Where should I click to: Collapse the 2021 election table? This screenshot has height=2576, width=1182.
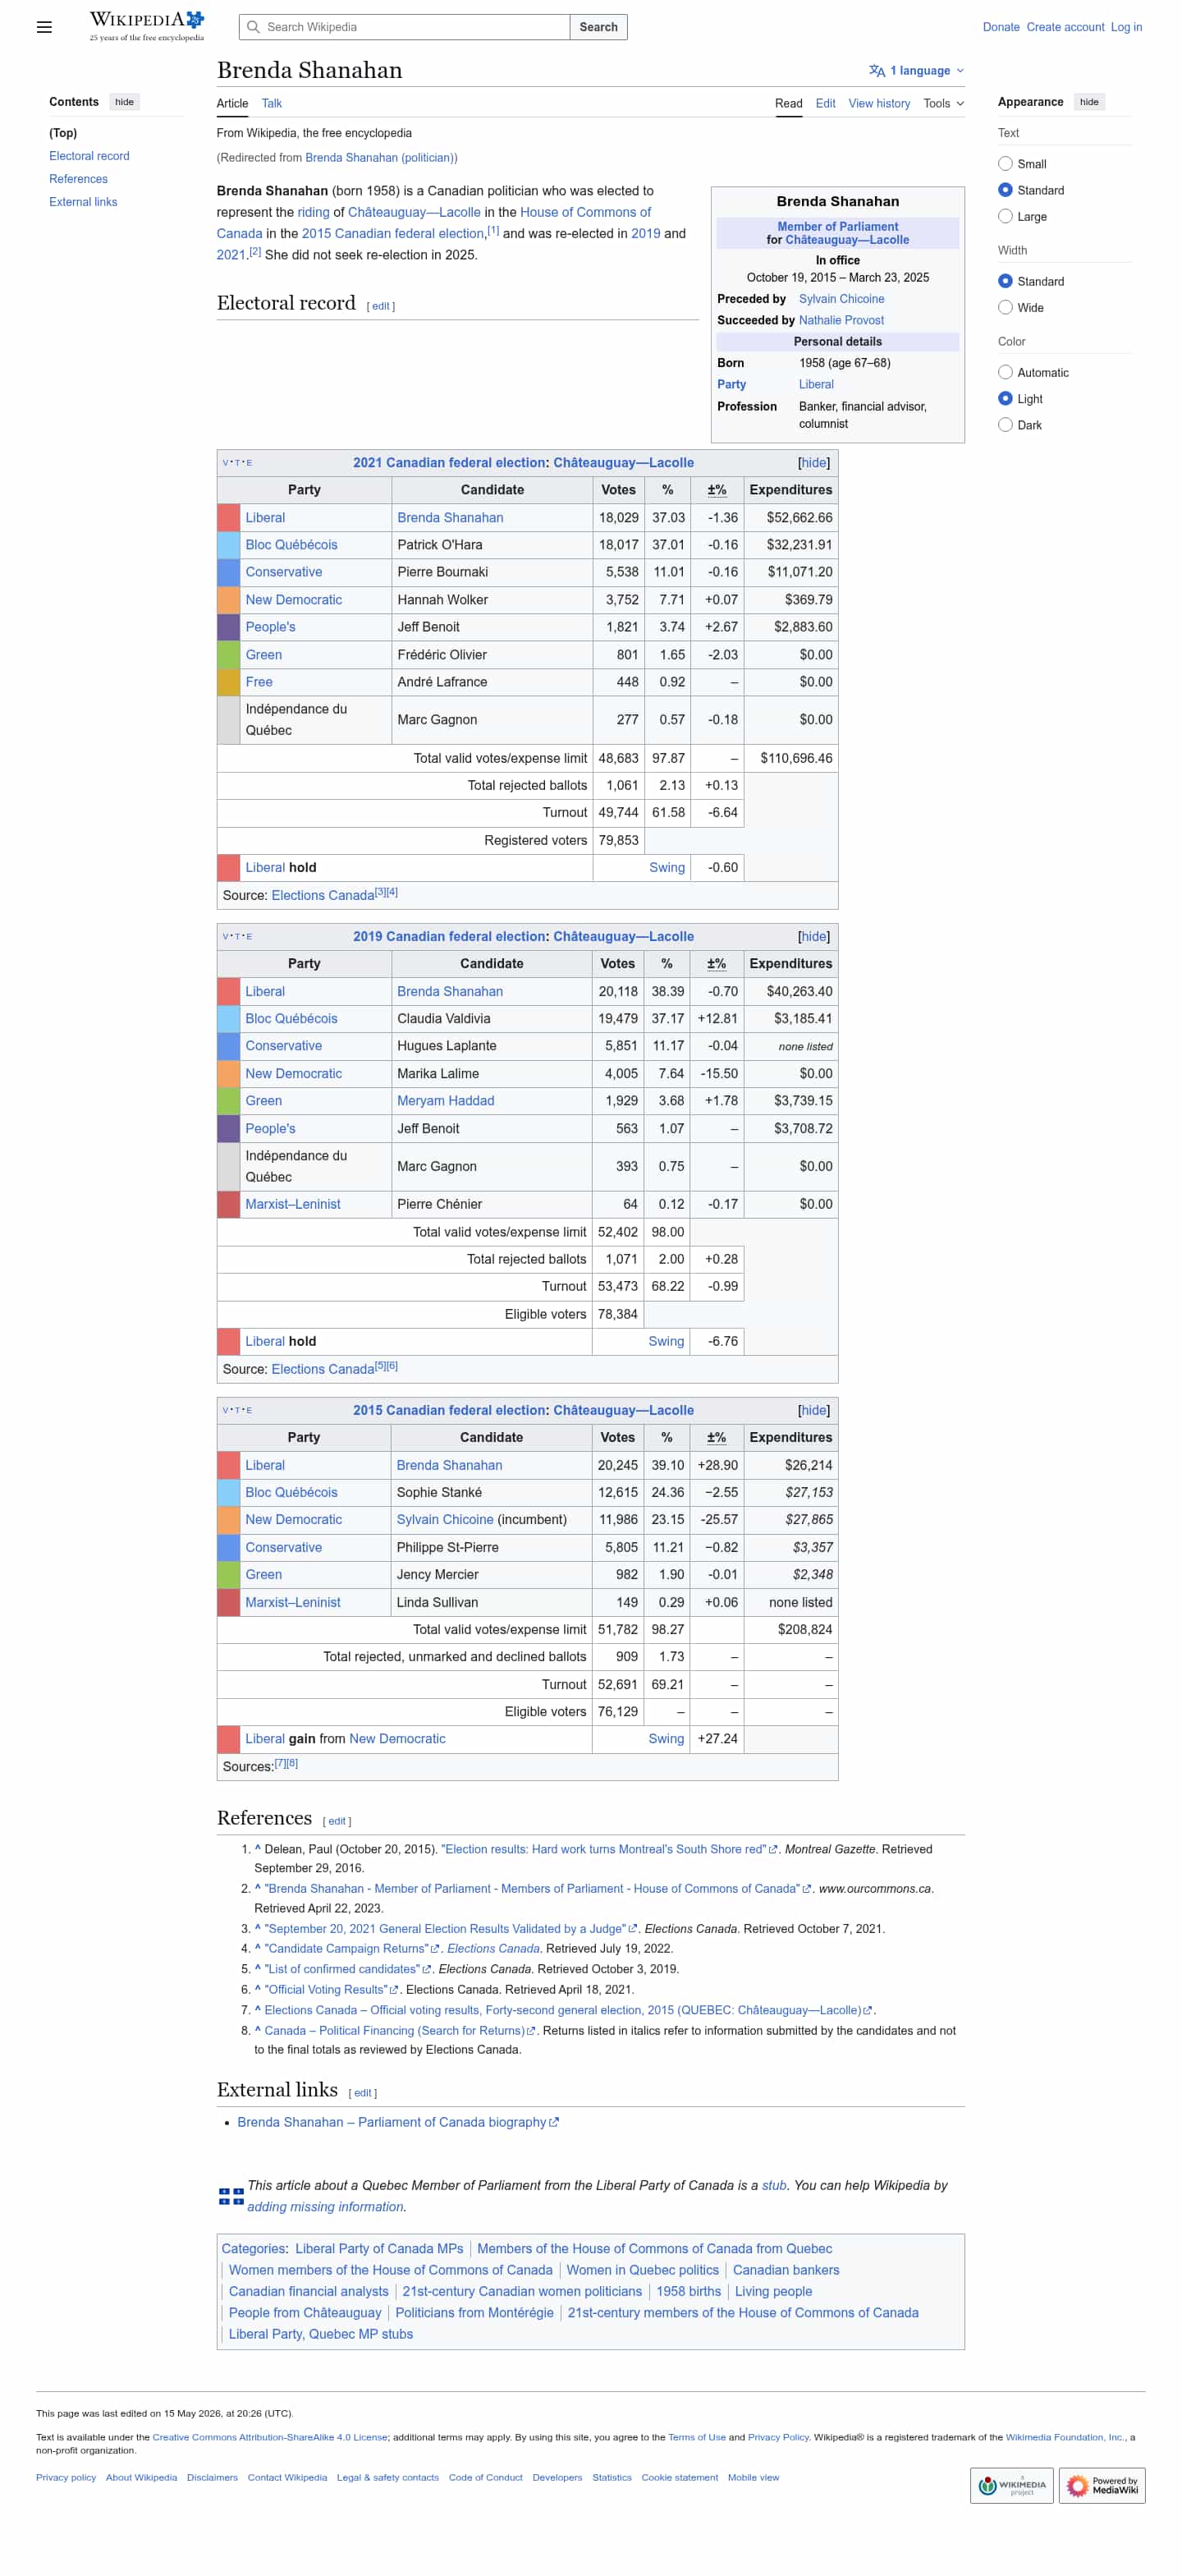click(813, 463)
